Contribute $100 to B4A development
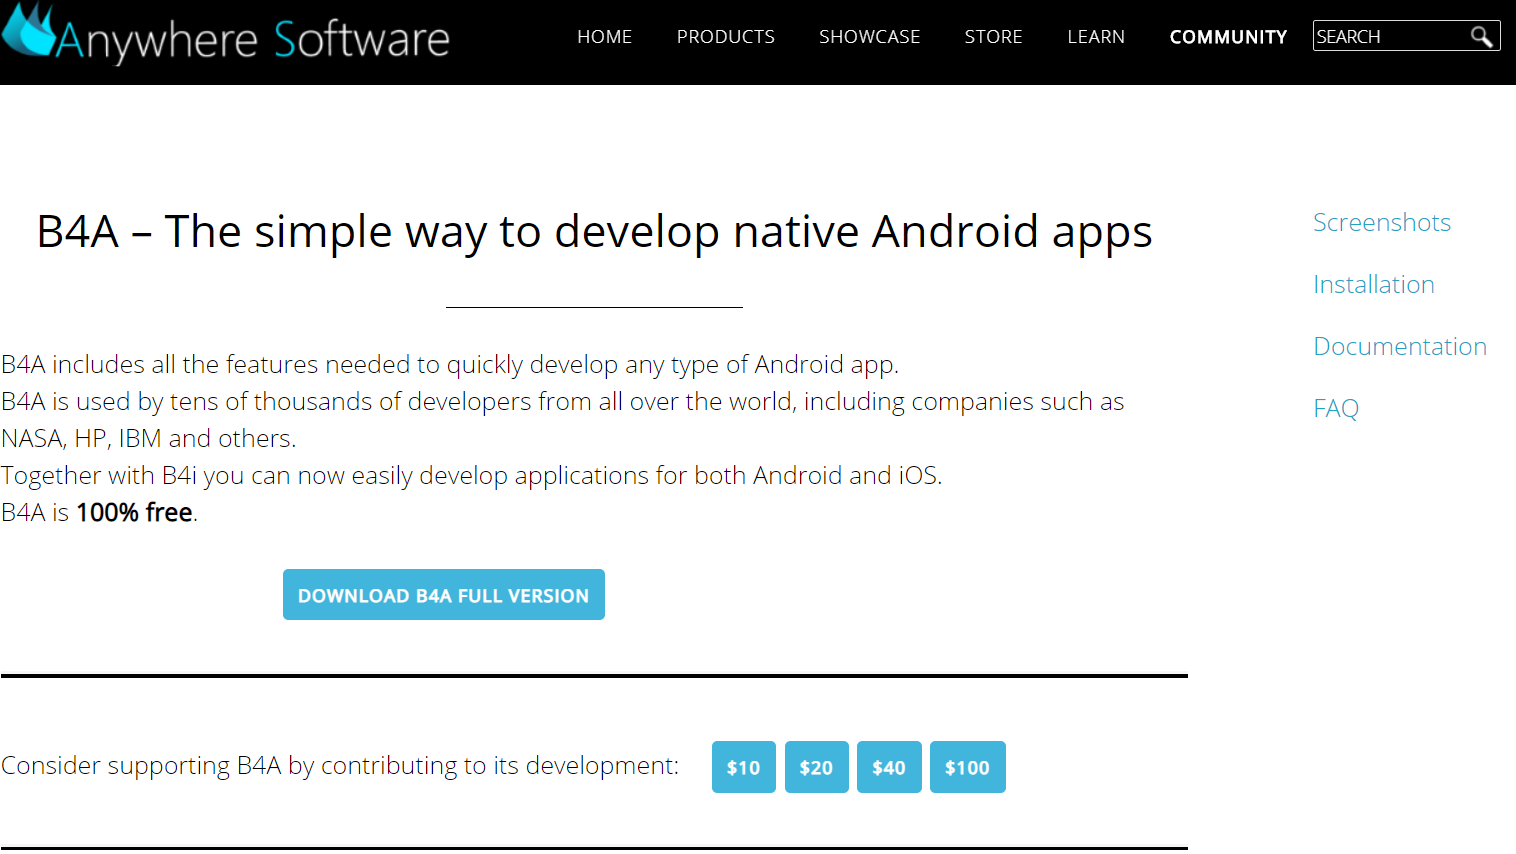The height and width of the screenshot is (854, 1516). coord(967,767)
